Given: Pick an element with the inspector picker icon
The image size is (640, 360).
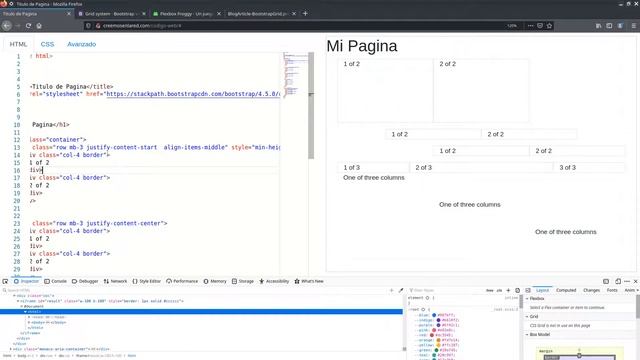Looking at the screenshot, I should coord(5,281).
